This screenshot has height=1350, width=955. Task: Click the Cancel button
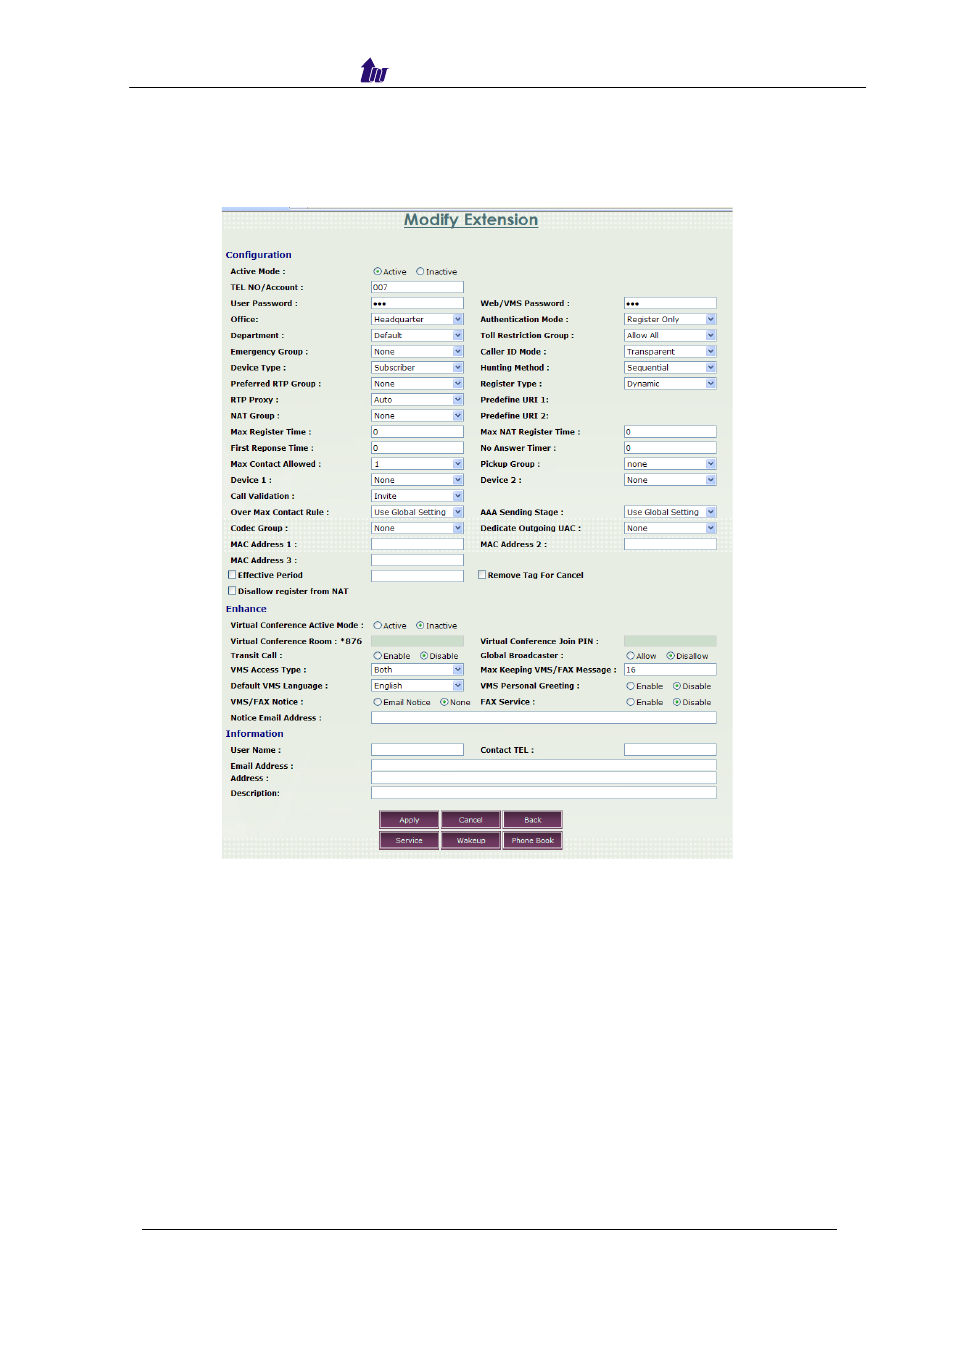point(471,820)
